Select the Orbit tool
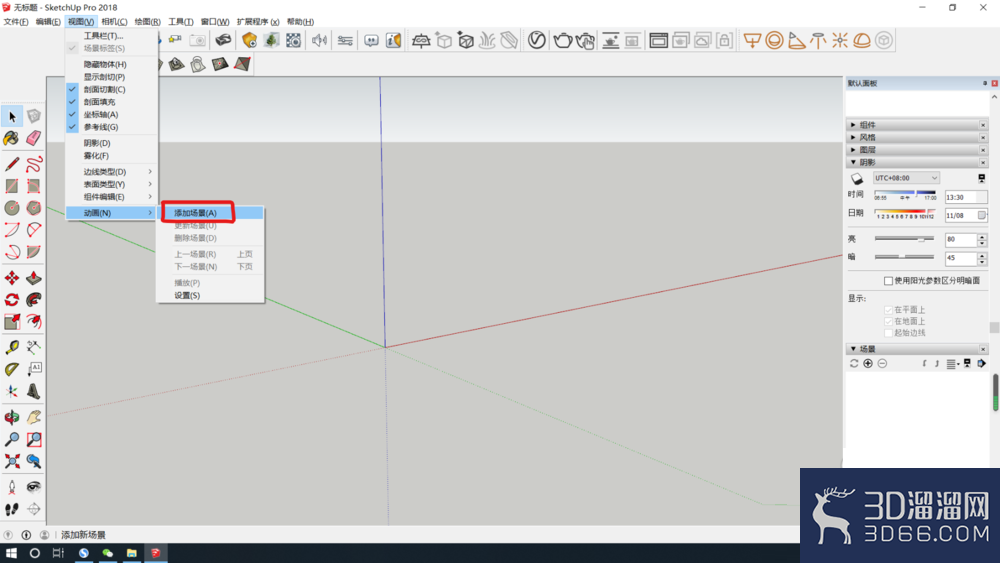This screenshot has height=563, width=1000. click(11, 417)
